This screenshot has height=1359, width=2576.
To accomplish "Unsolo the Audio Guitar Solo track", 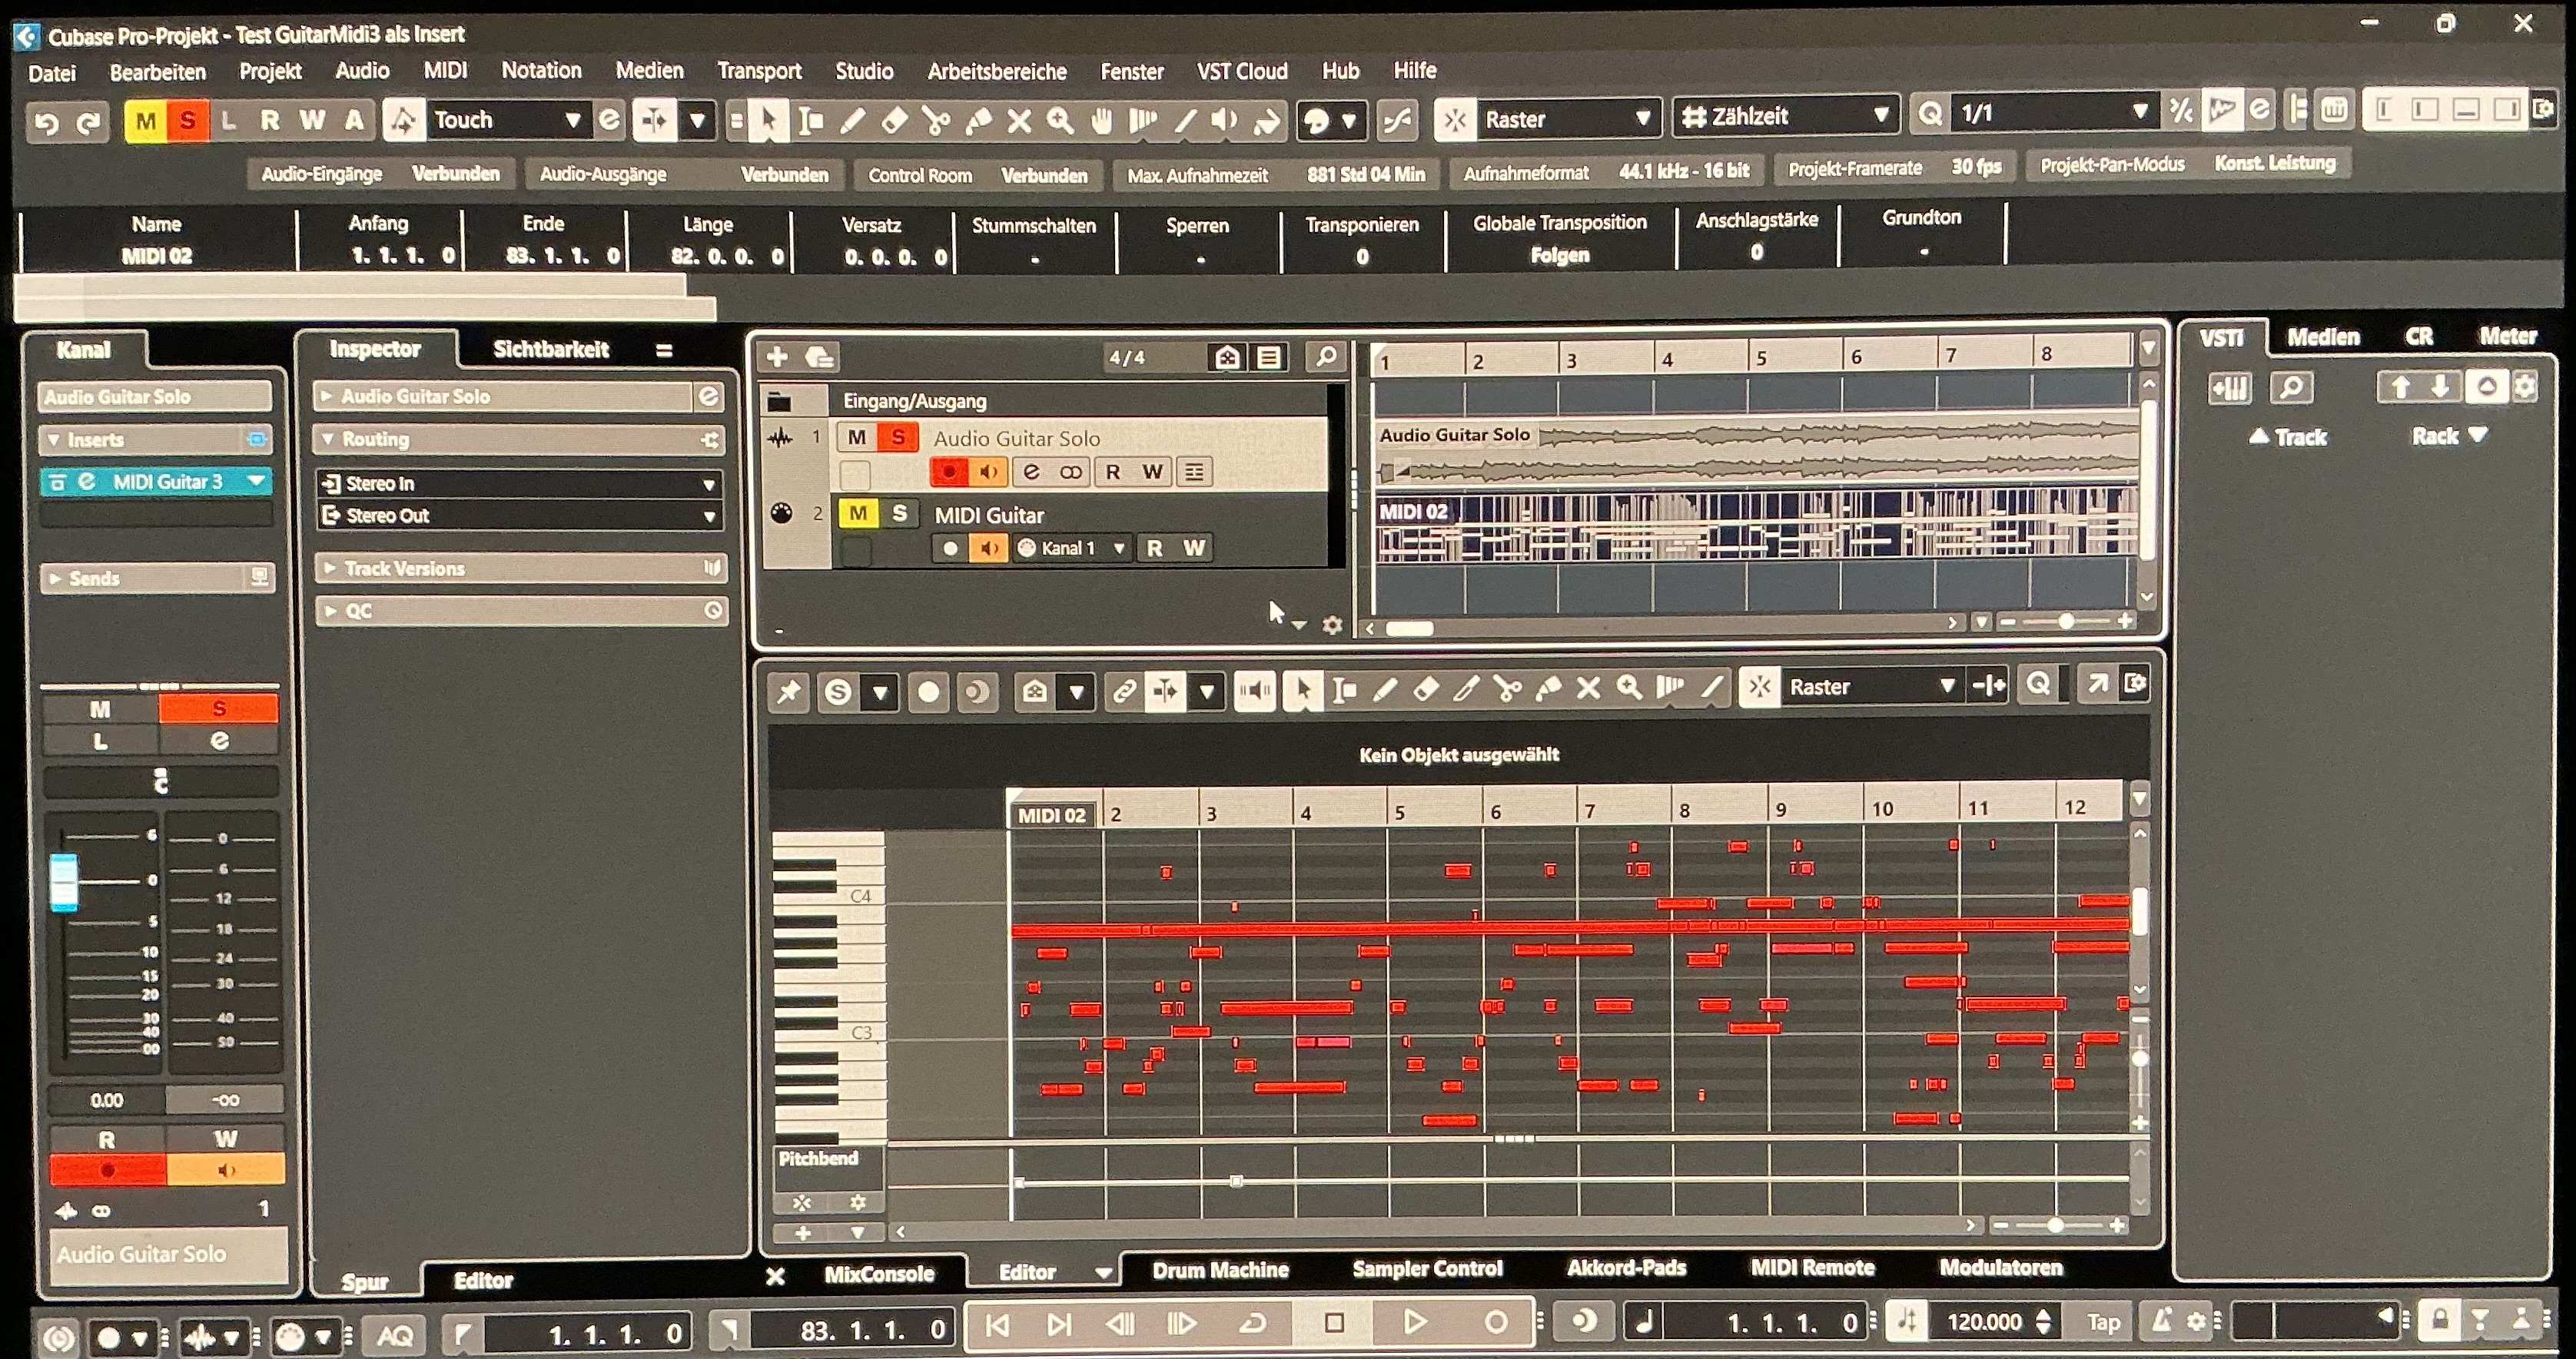I will (x=898, y=437).
